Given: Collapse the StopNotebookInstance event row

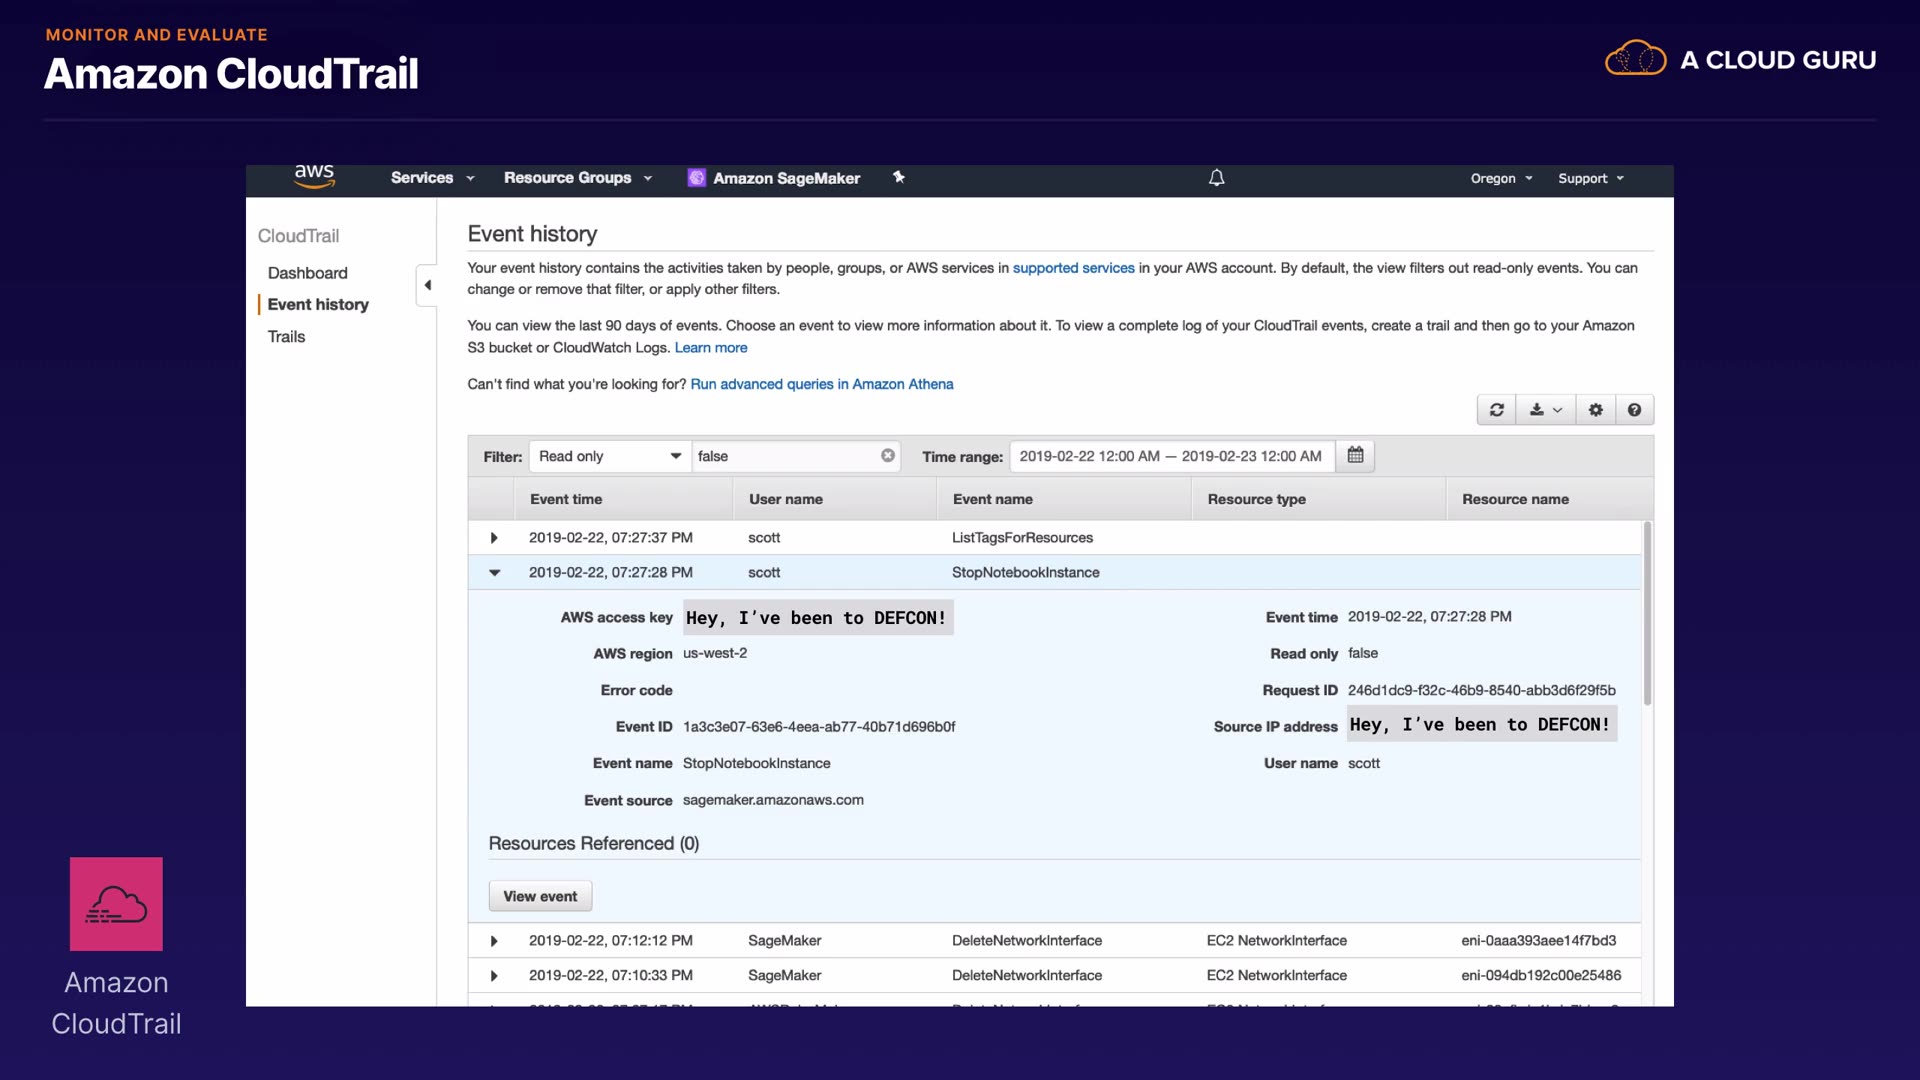Looking at the screenshot, I should (494, 573).
